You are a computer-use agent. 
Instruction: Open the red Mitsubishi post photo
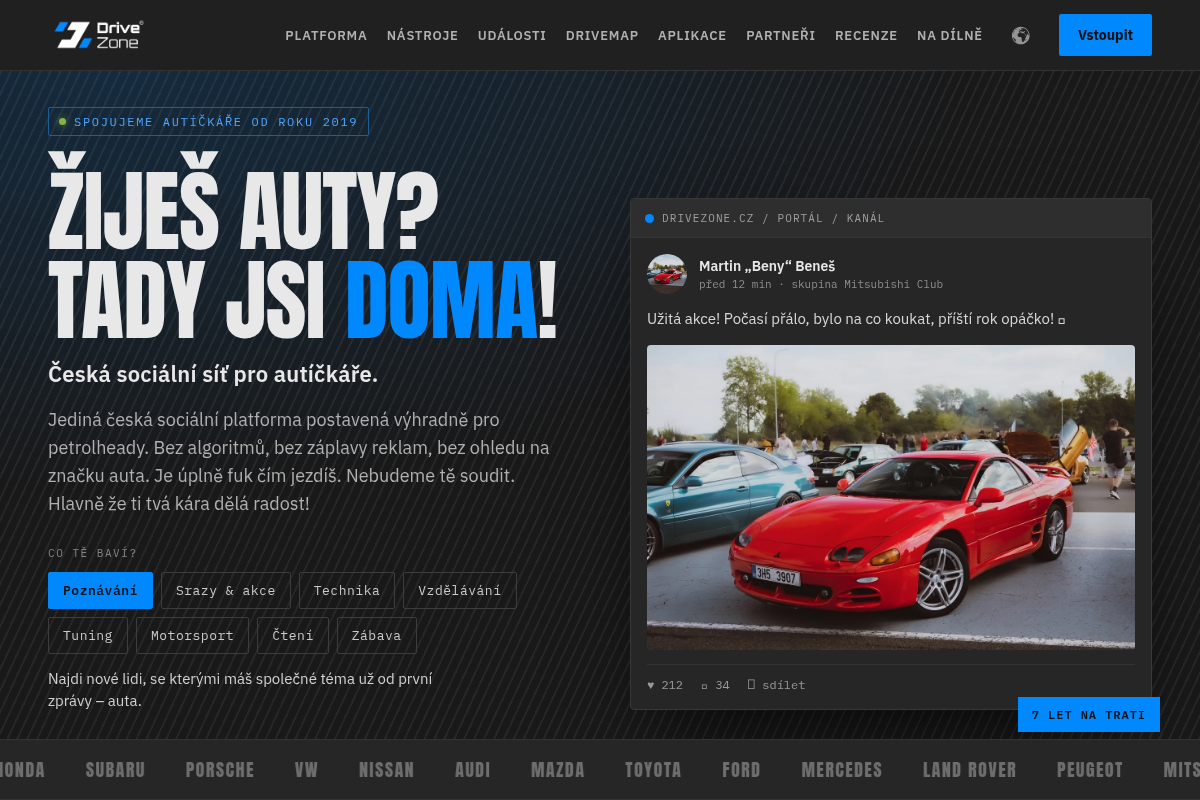click(891, 497)
